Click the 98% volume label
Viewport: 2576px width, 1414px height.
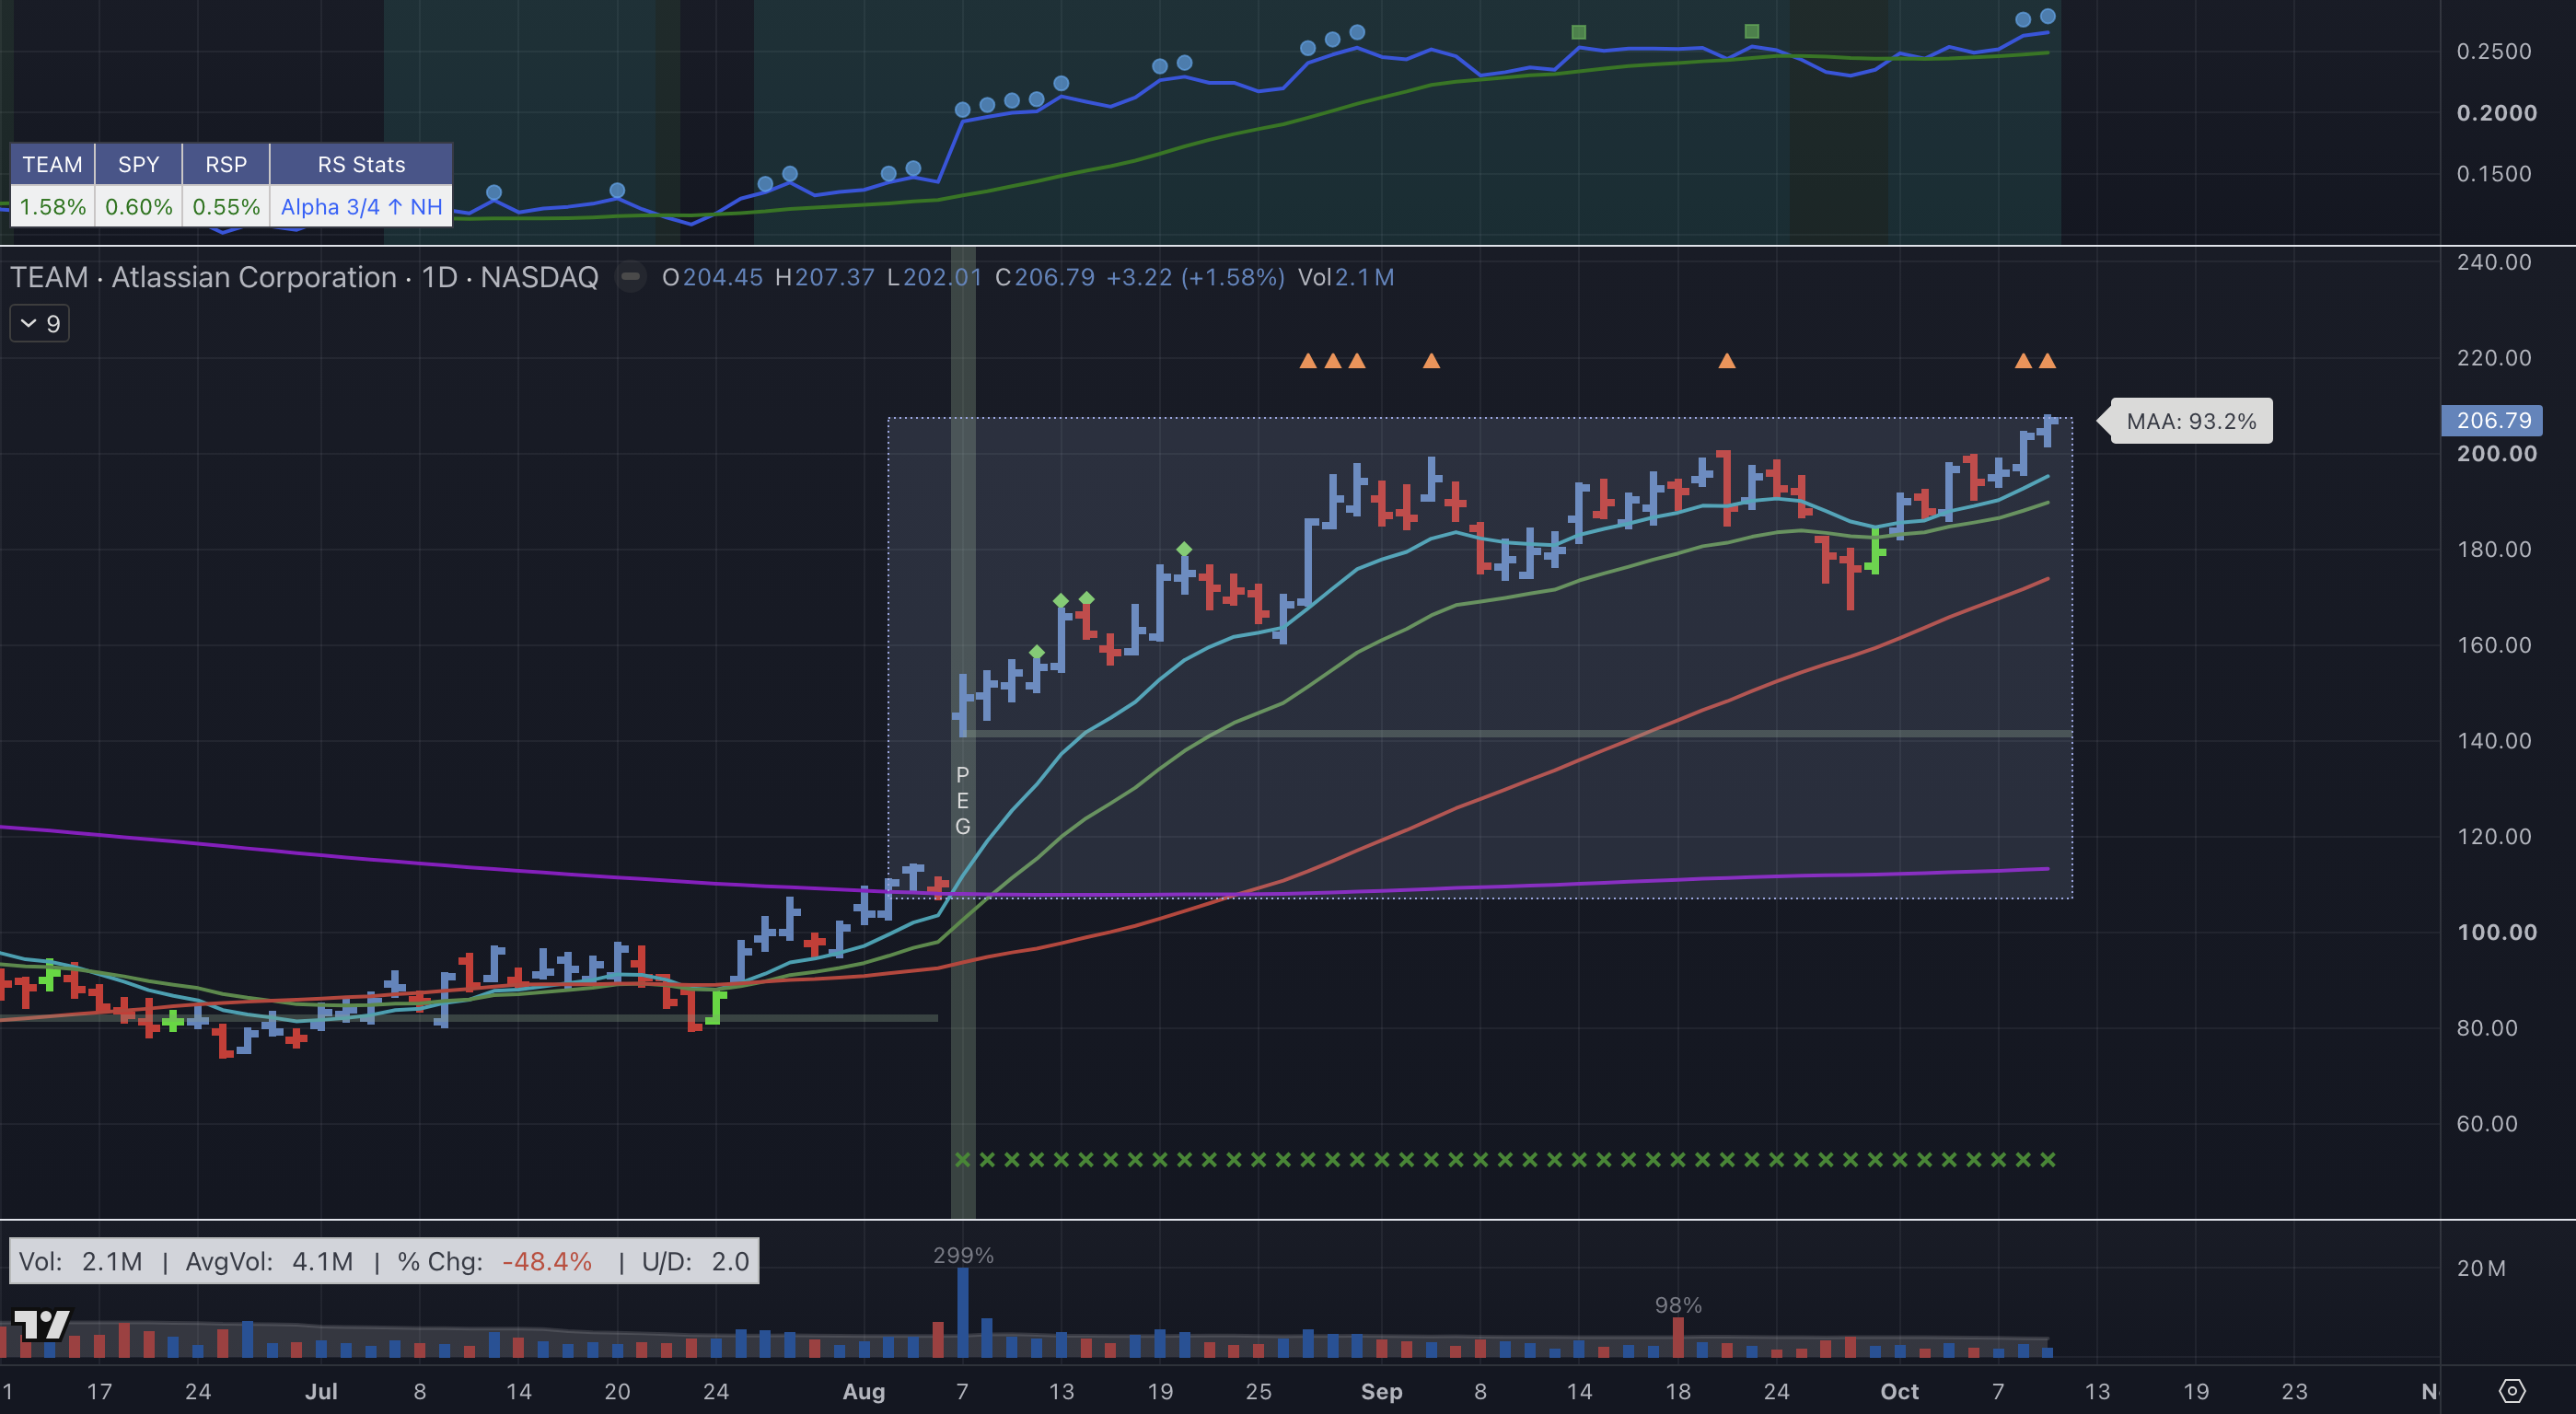tap(1678, 1305)
